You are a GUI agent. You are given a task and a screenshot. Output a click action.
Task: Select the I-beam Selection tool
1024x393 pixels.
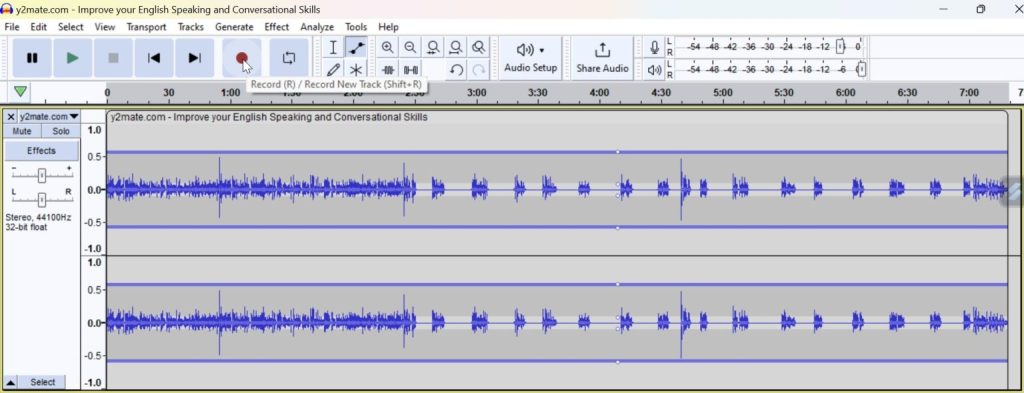click(333, 47)
